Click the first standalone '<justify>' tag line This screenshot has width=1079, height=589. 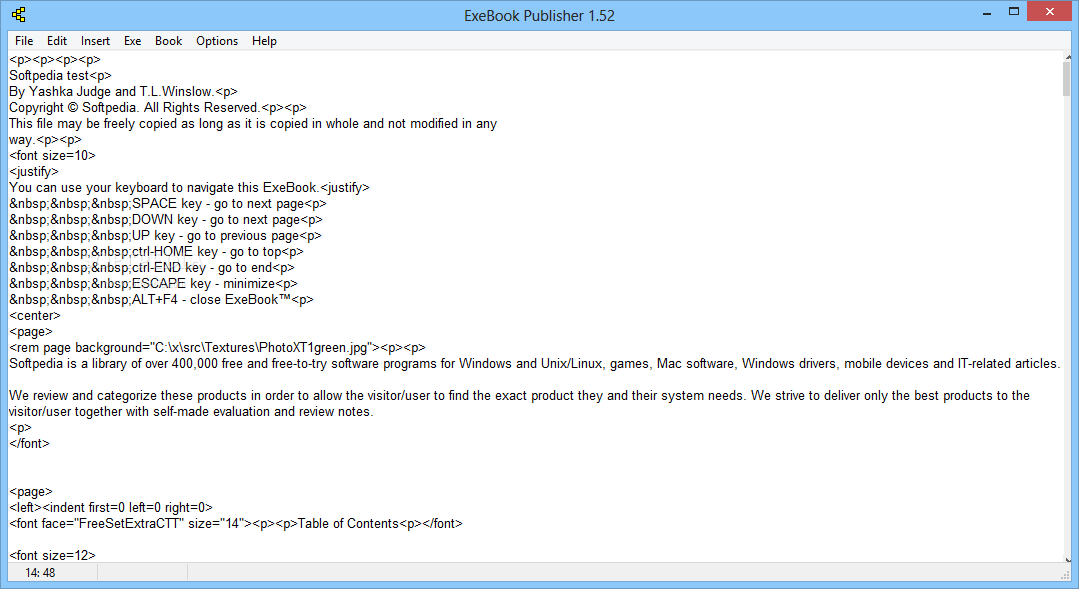[x=34, y=171]
